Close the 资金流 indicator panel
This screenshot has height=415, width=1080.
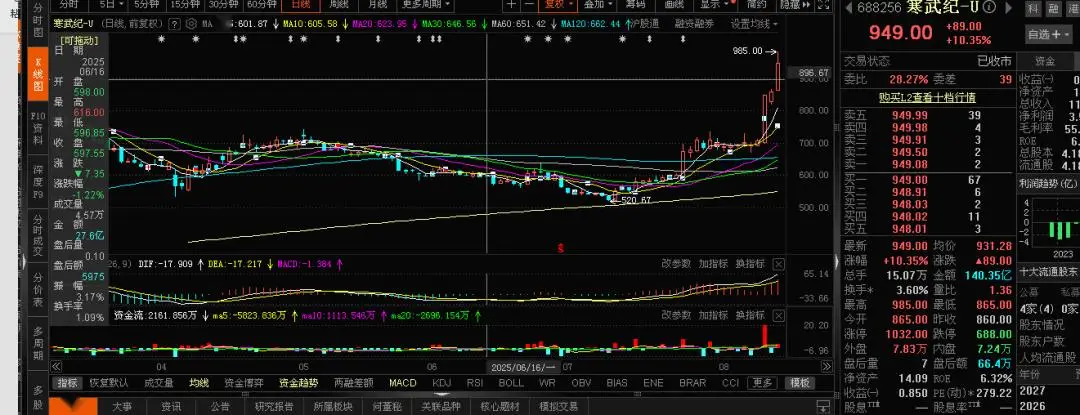(x=778, y=315)
